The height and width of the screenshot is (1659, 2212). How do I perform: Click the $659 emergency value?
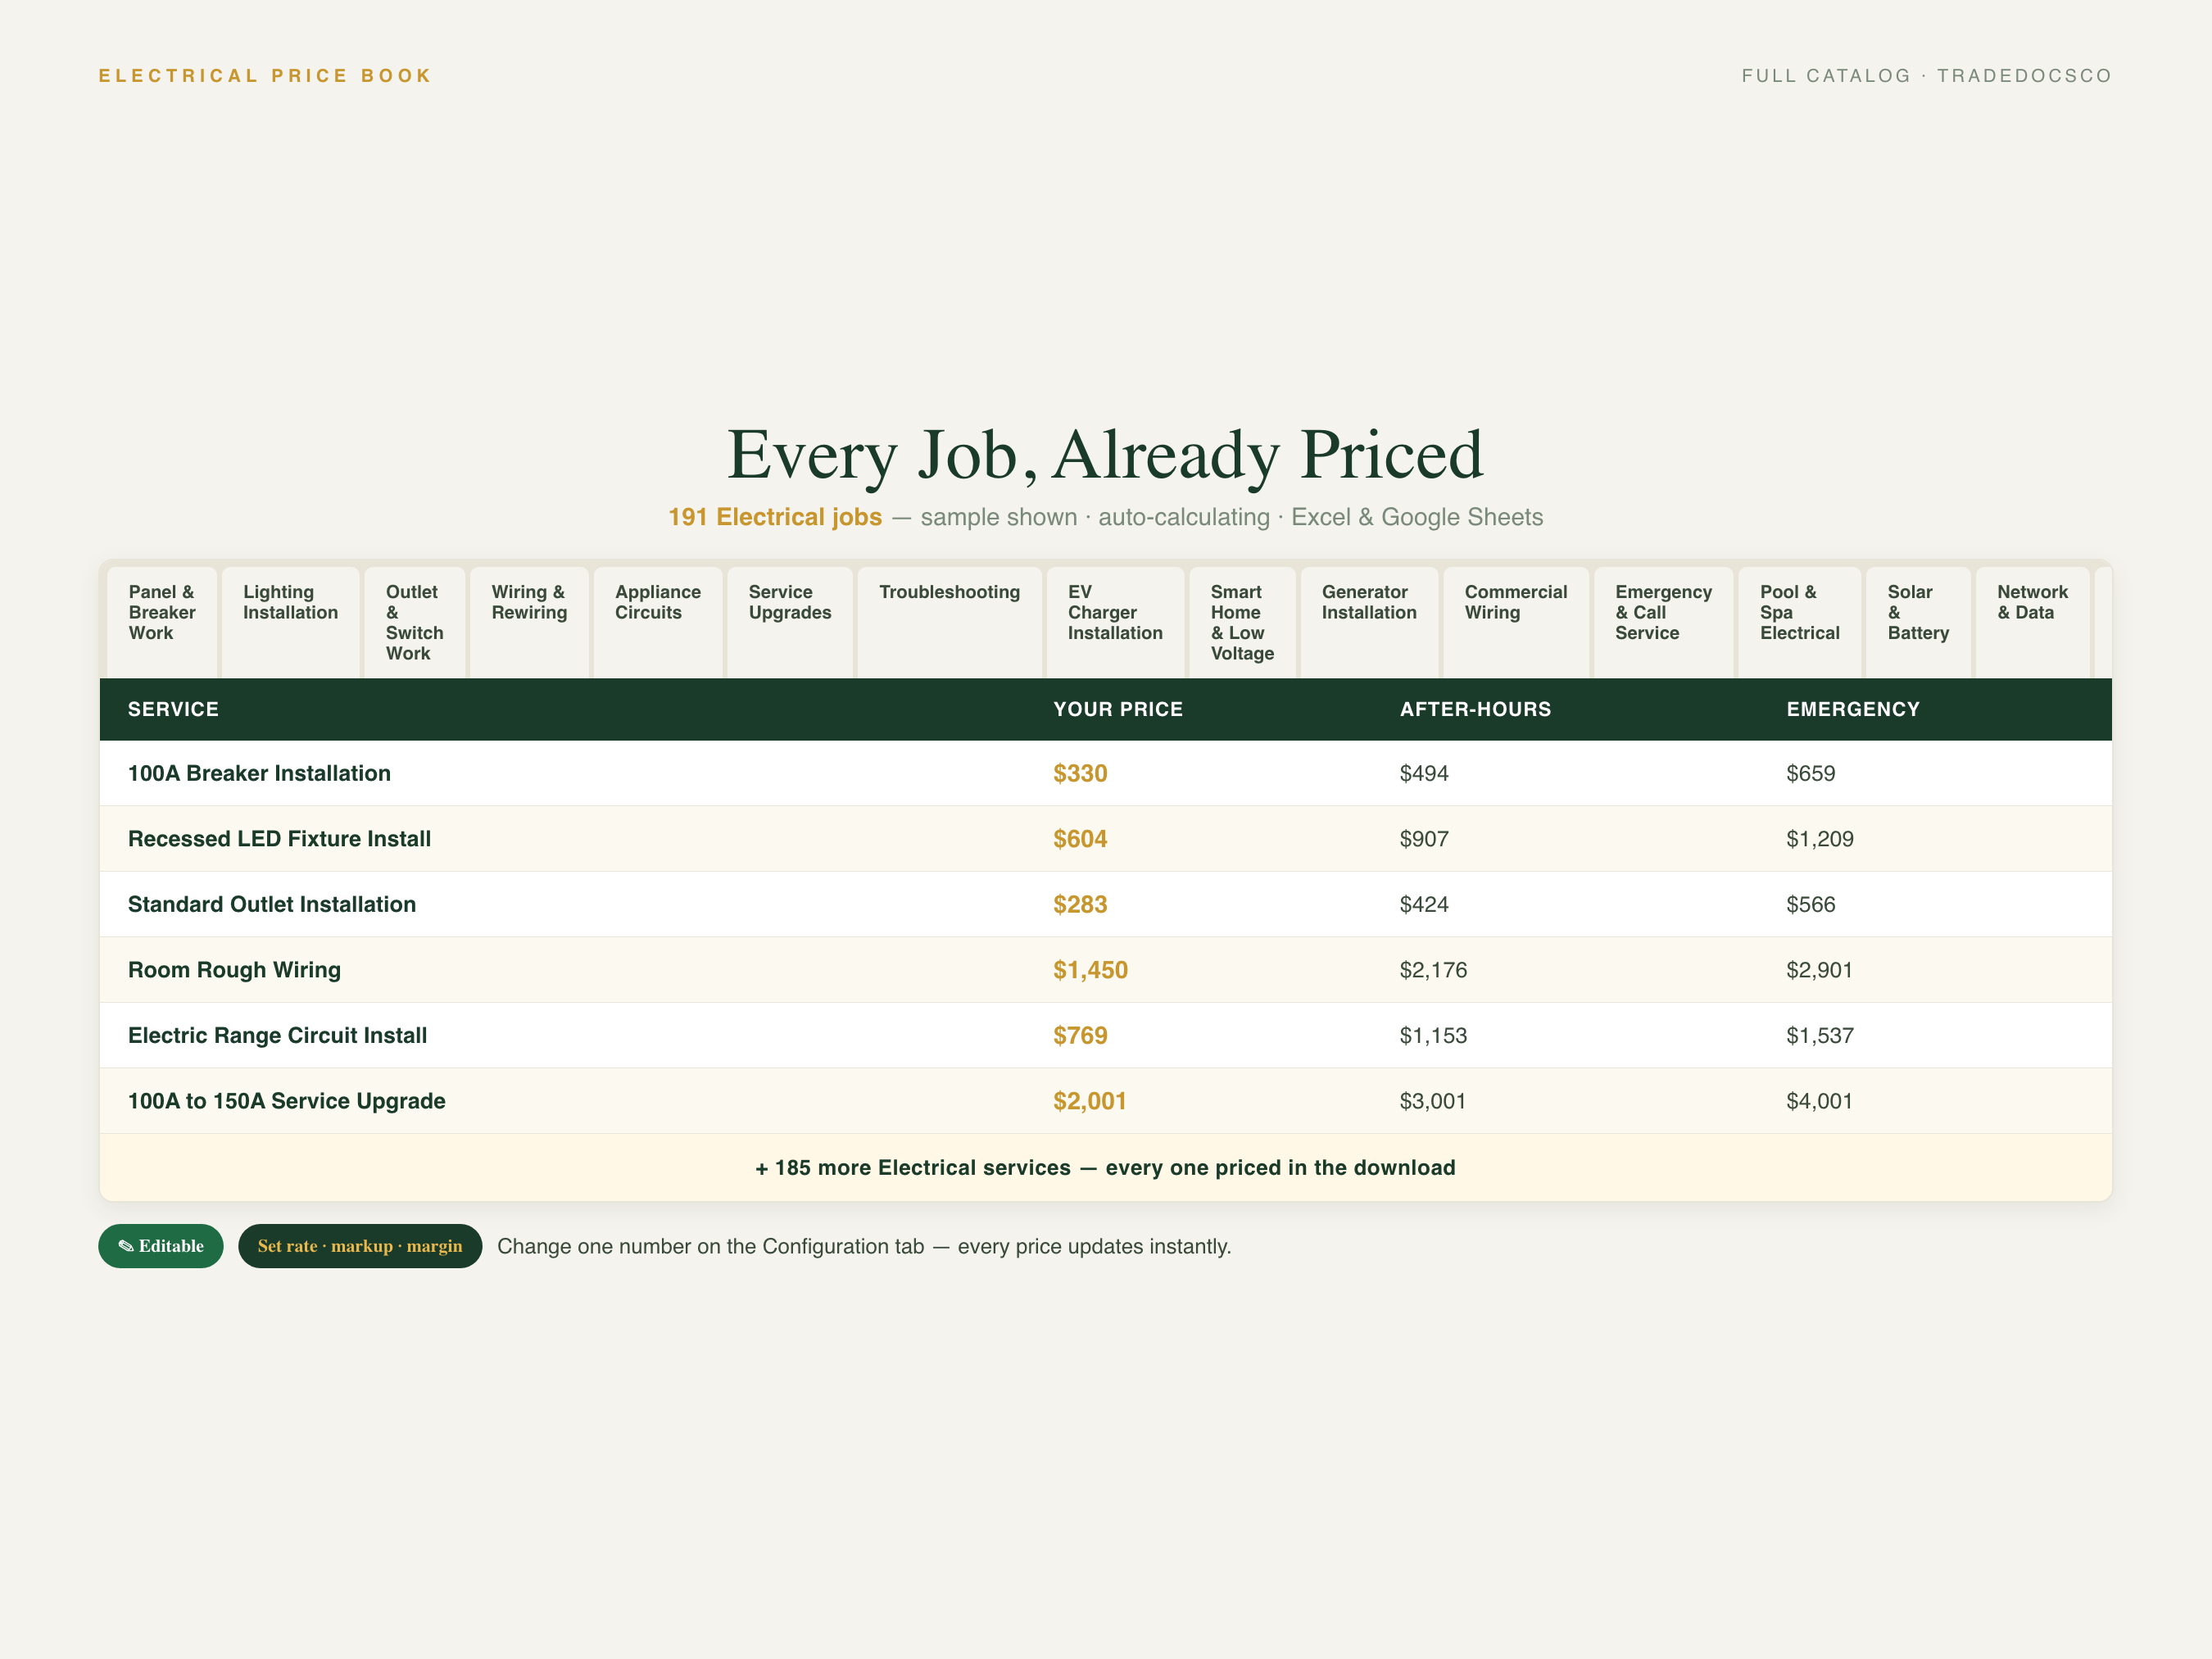(x=1811, y=773)
